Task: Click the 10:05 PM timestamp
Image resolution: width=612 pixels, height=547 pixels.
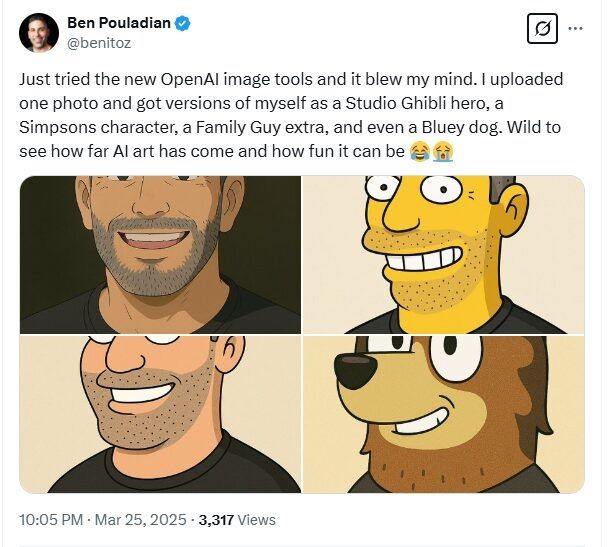Action: pyautogui.click(x=49, y=520)
